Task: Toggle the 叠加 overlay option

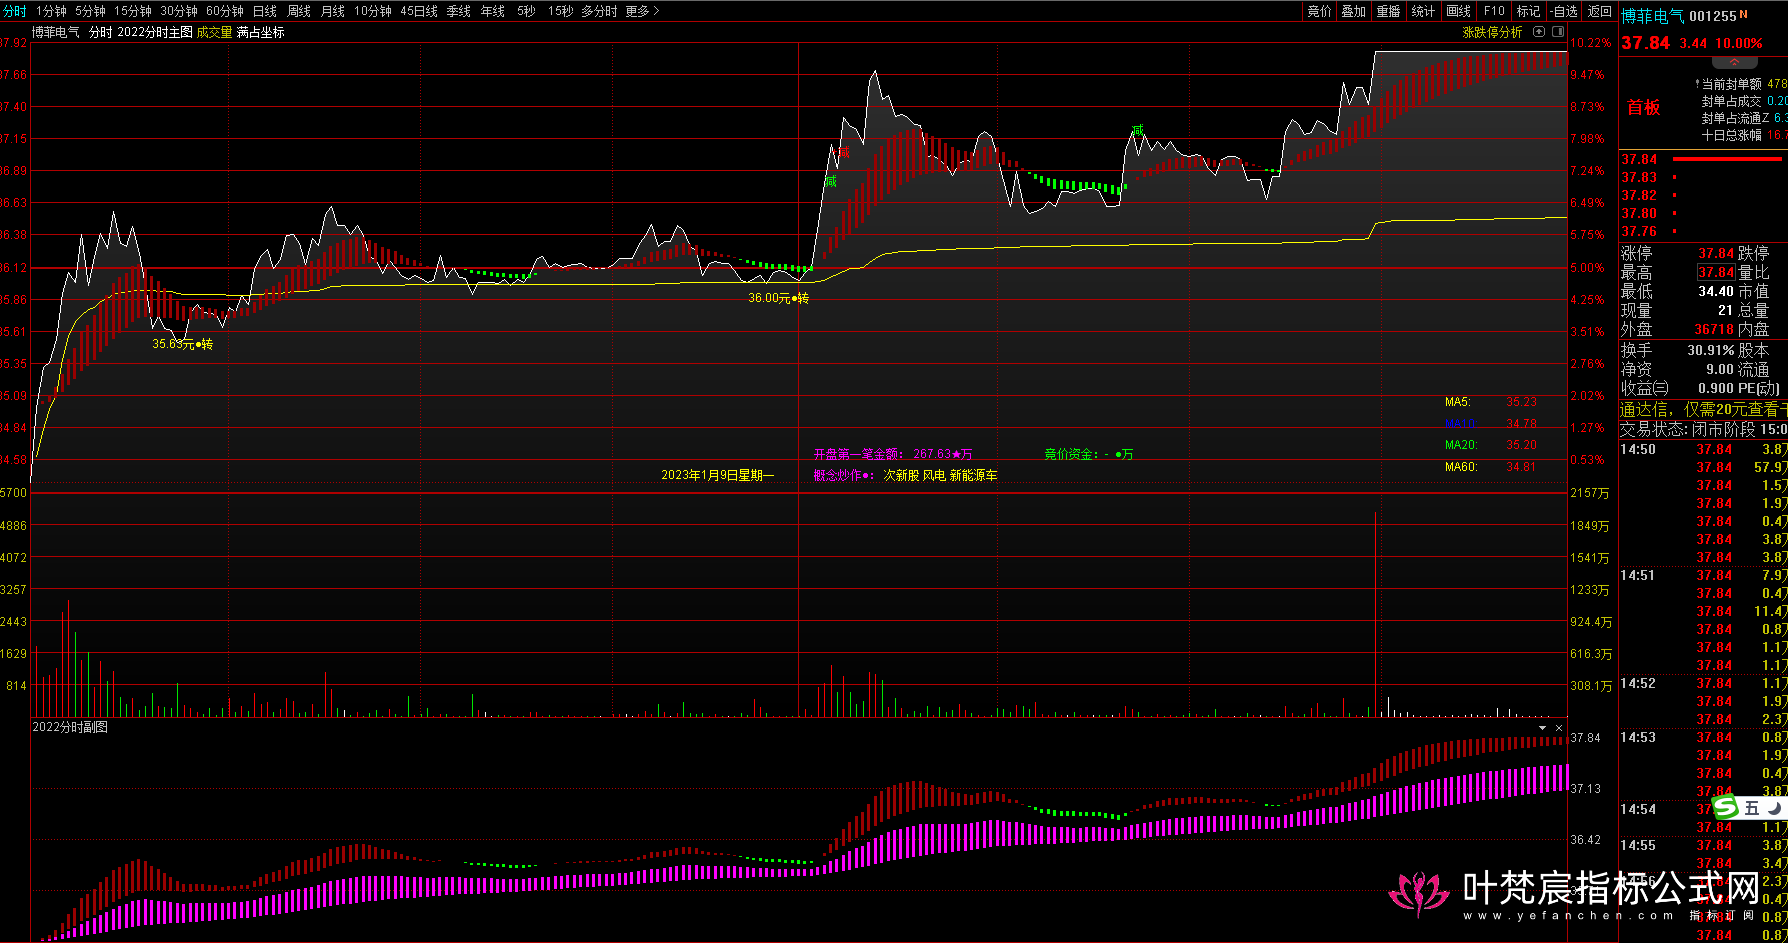Action: point(1353,11)
